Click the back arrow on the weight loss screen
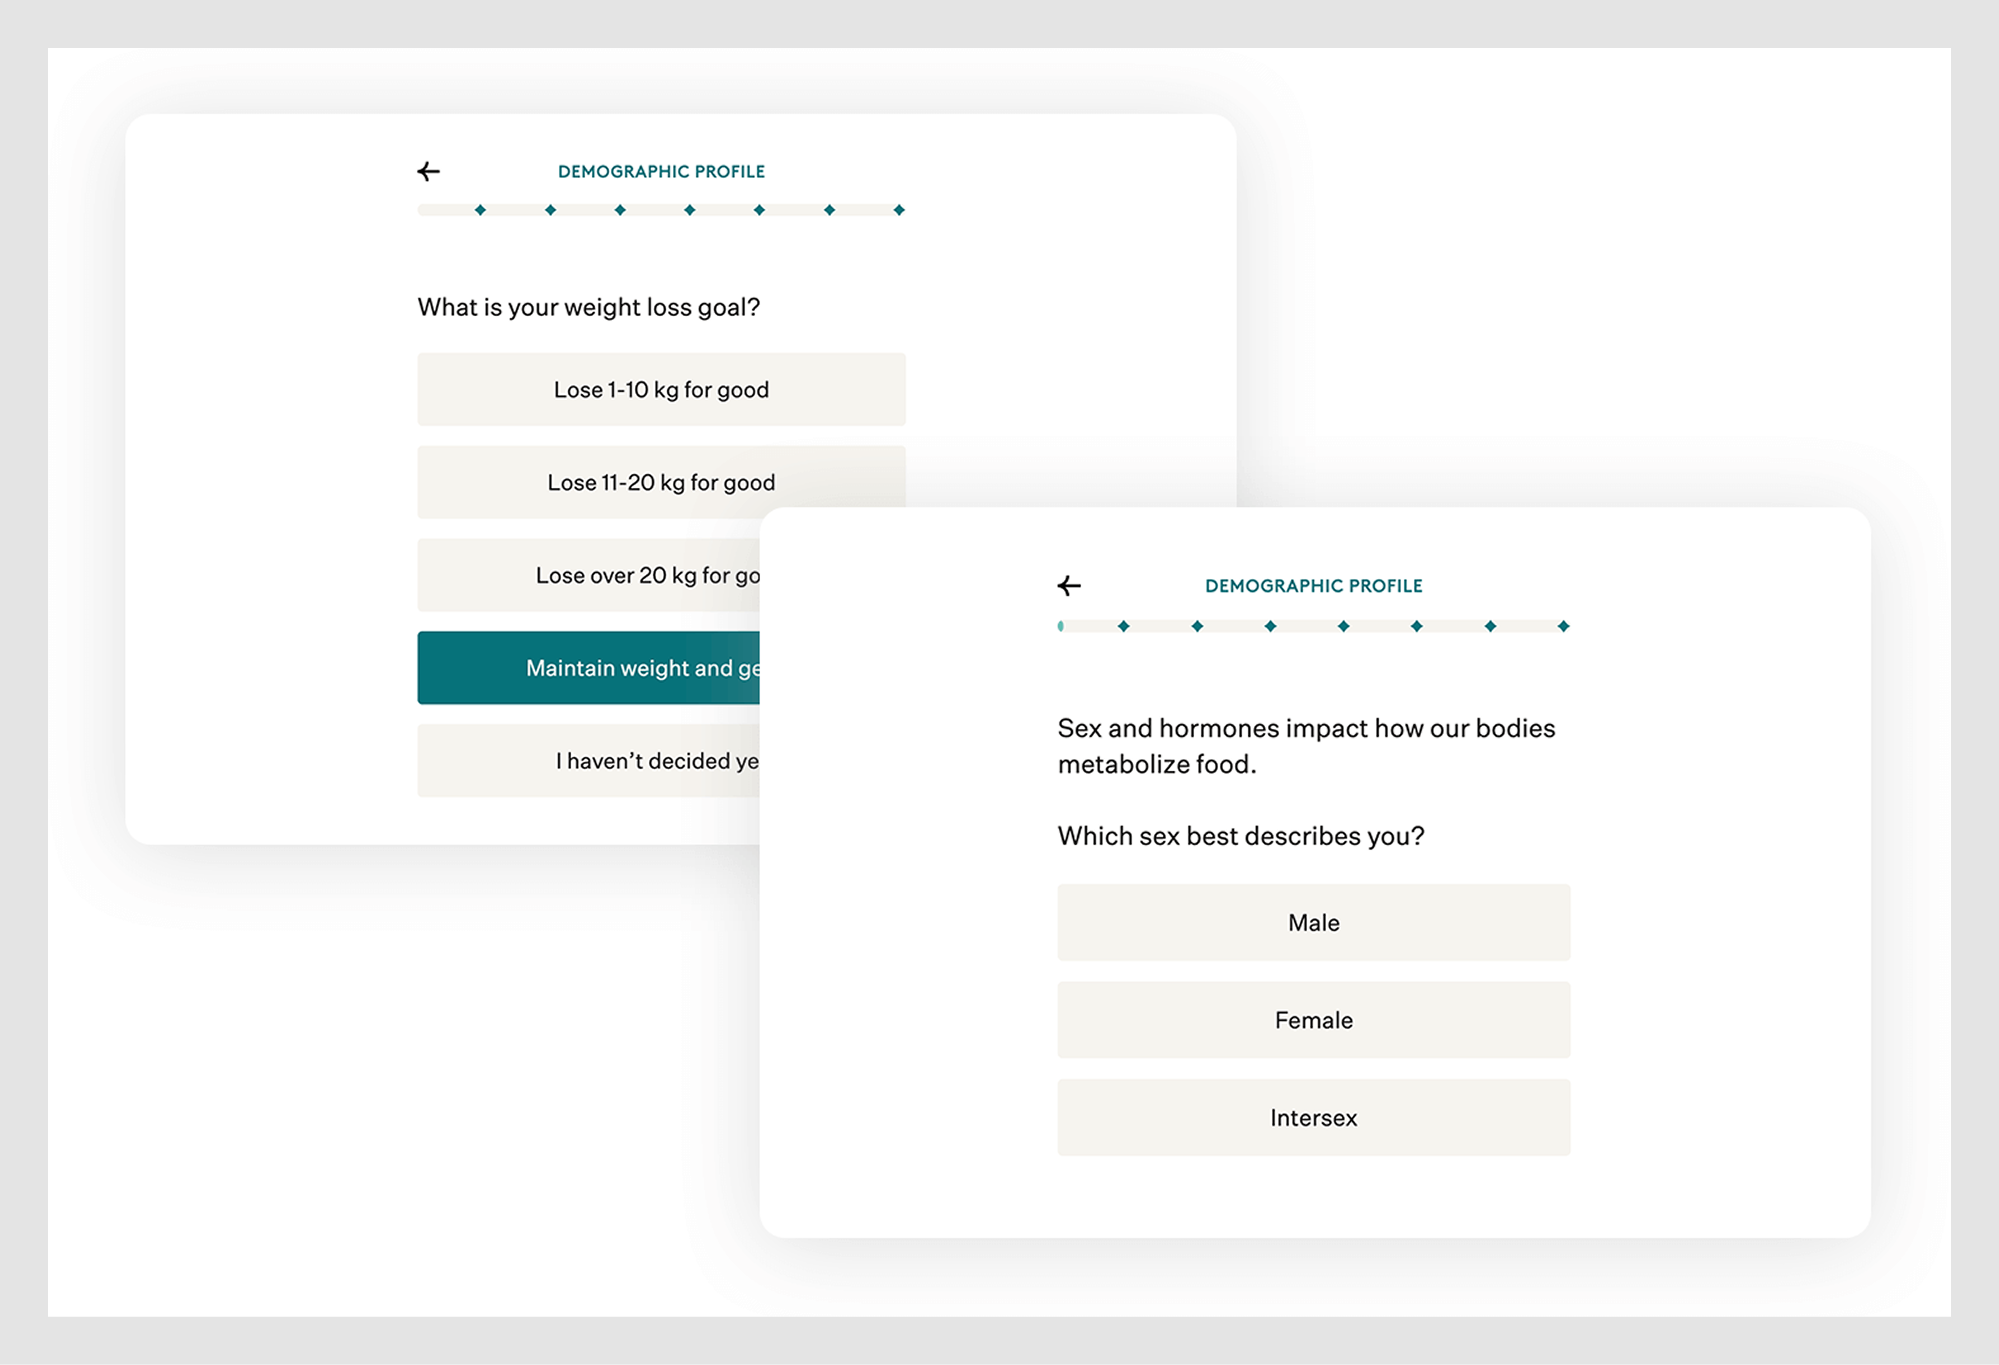The image size is (1999, 1365). point(429,171)
